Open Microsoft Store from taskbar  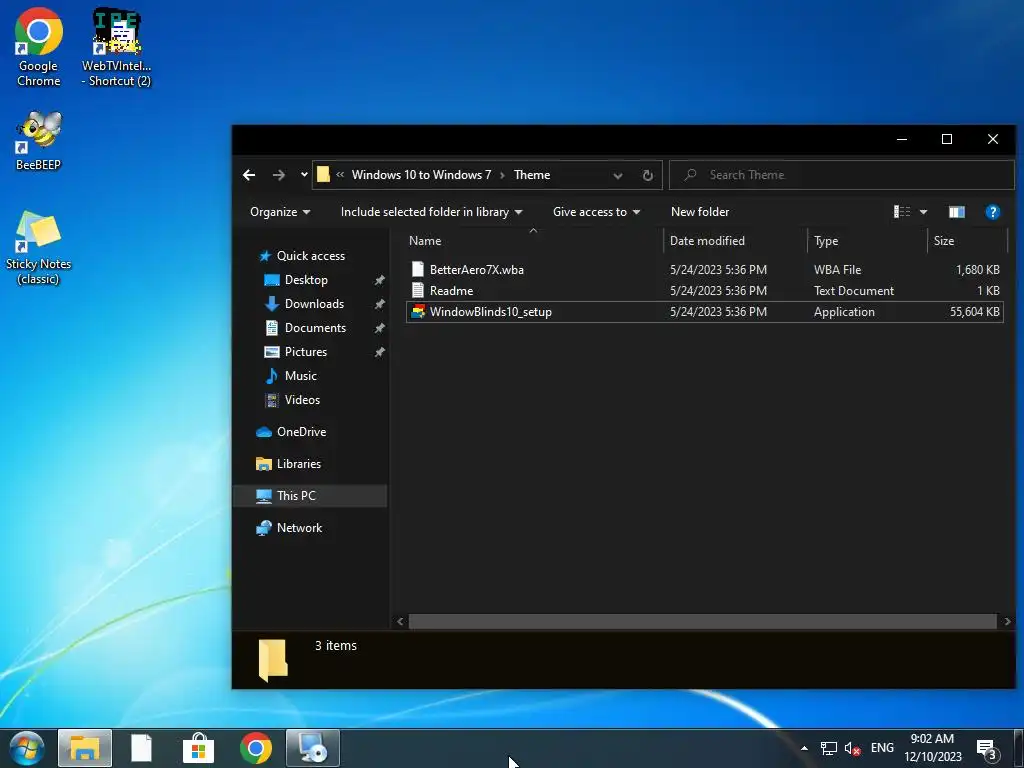point(199,748)
